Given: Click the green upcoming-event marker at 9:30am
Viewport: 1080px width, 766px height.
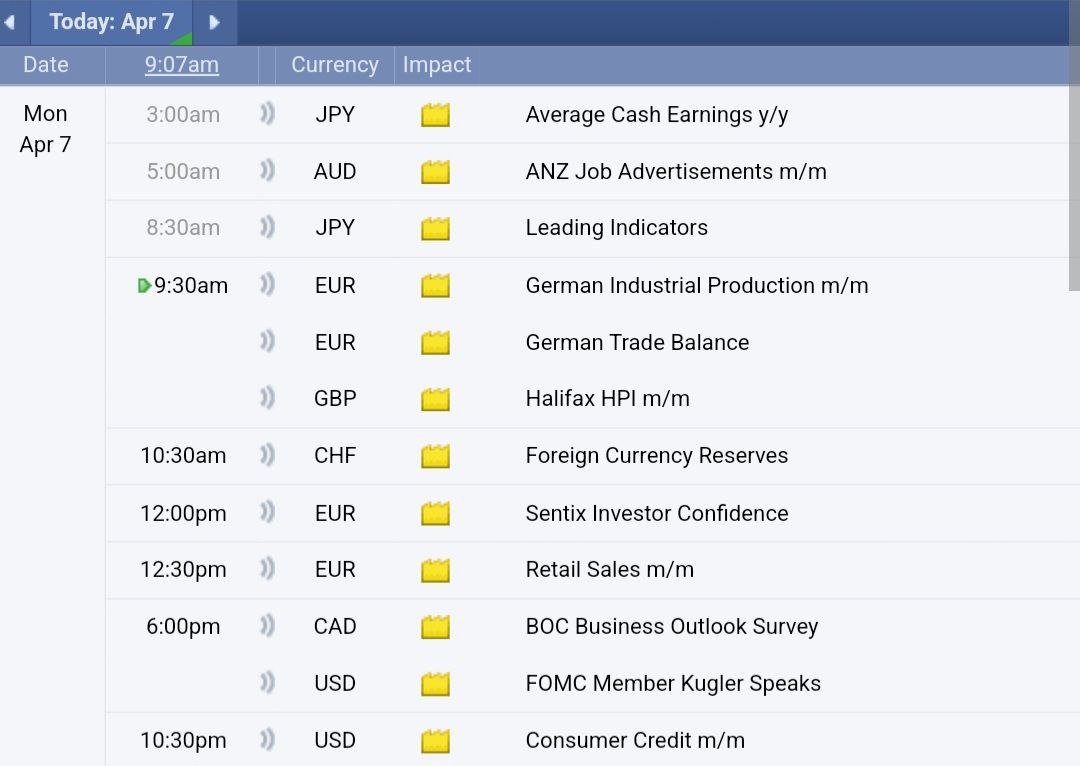Looking at the screenshot, I should click(x=143, y=285).
